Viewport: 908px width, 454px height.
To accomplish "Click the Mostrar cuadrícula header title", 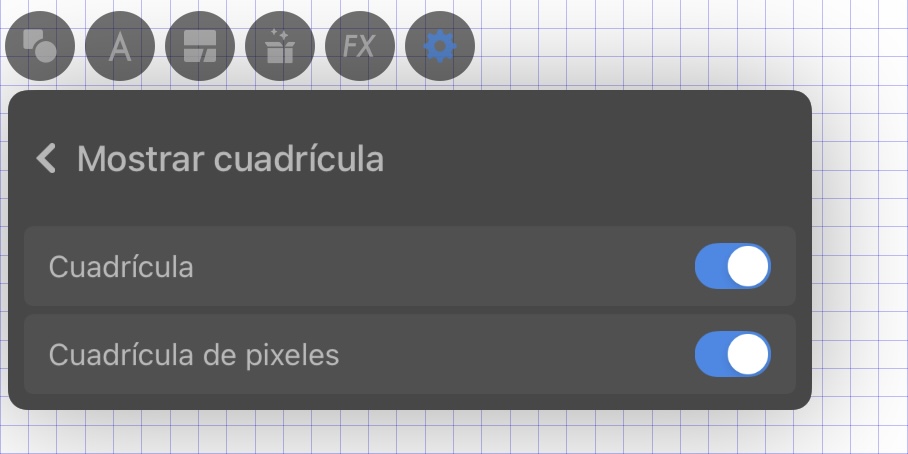I will (x=230, y=158).
